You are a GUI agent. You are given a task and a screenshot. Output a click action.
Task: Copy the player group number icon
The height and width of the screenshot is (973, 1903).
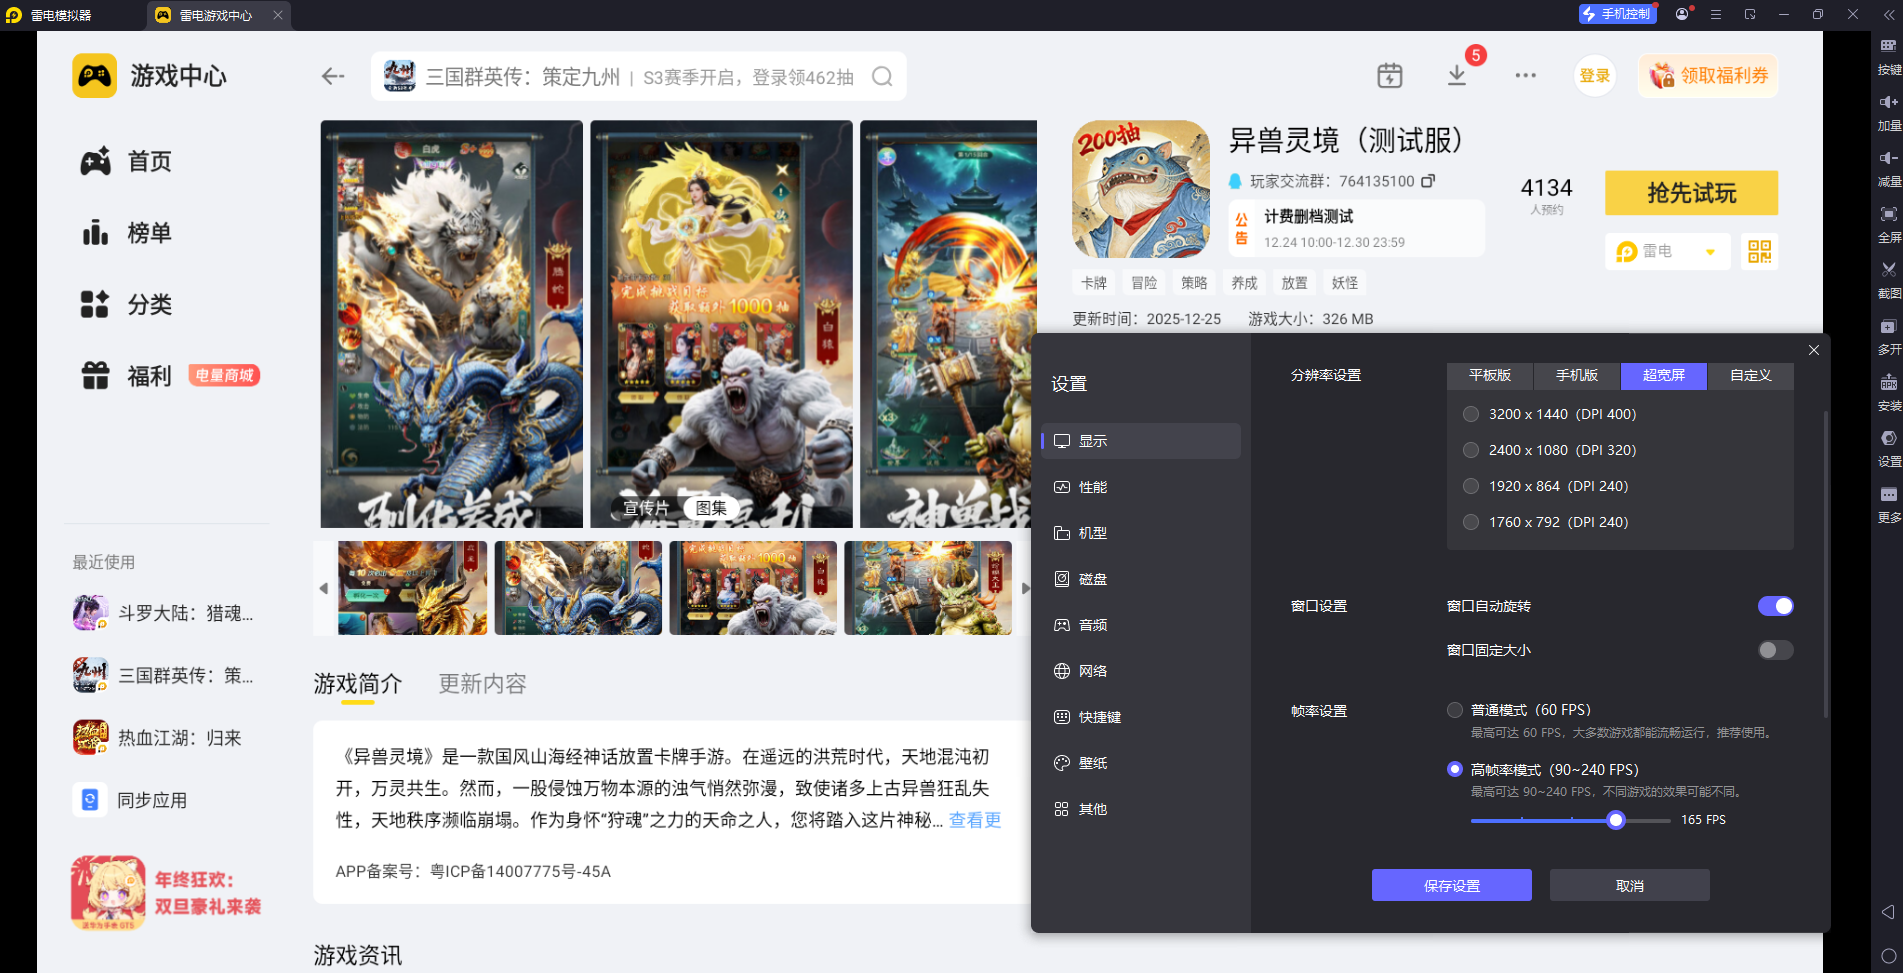pyautogui.click(x=1428, y=181)
